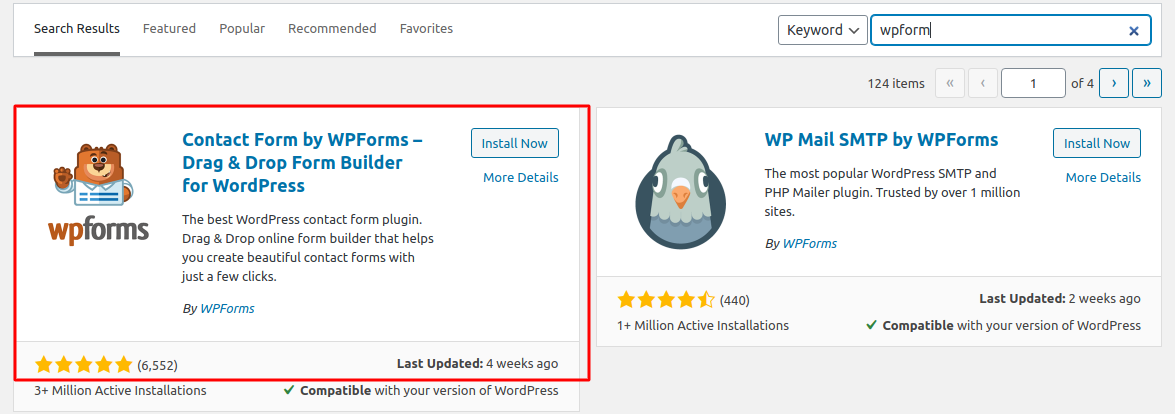Clear the search field with the X icon
Image resolution: width=1175 pixels, height=414 pixels.
point(1133,31)
